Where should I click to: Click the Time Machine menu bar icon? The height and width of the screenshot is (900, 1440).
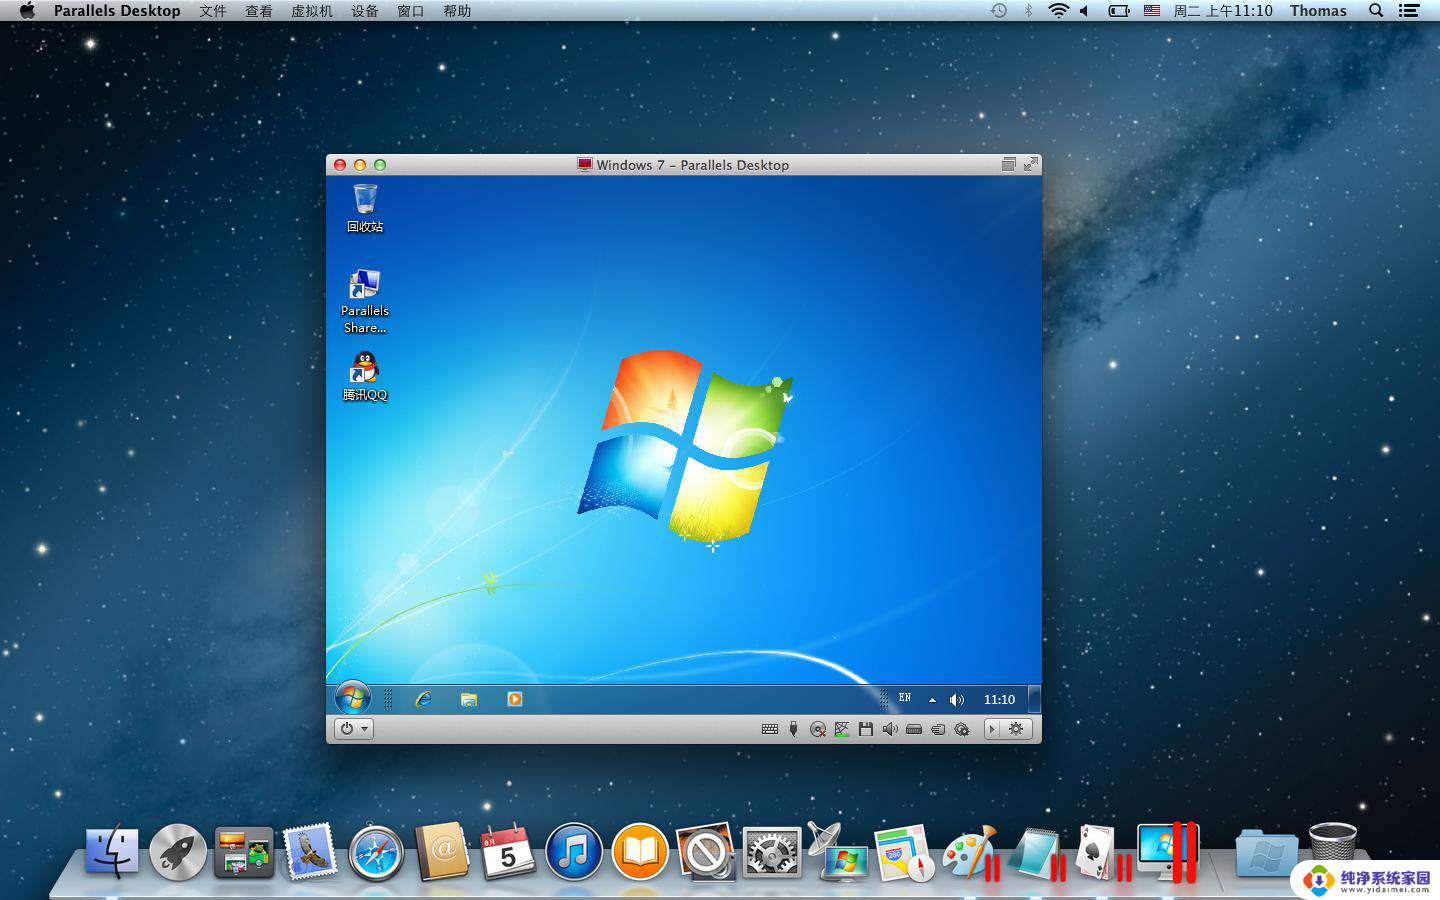point(998,11)
